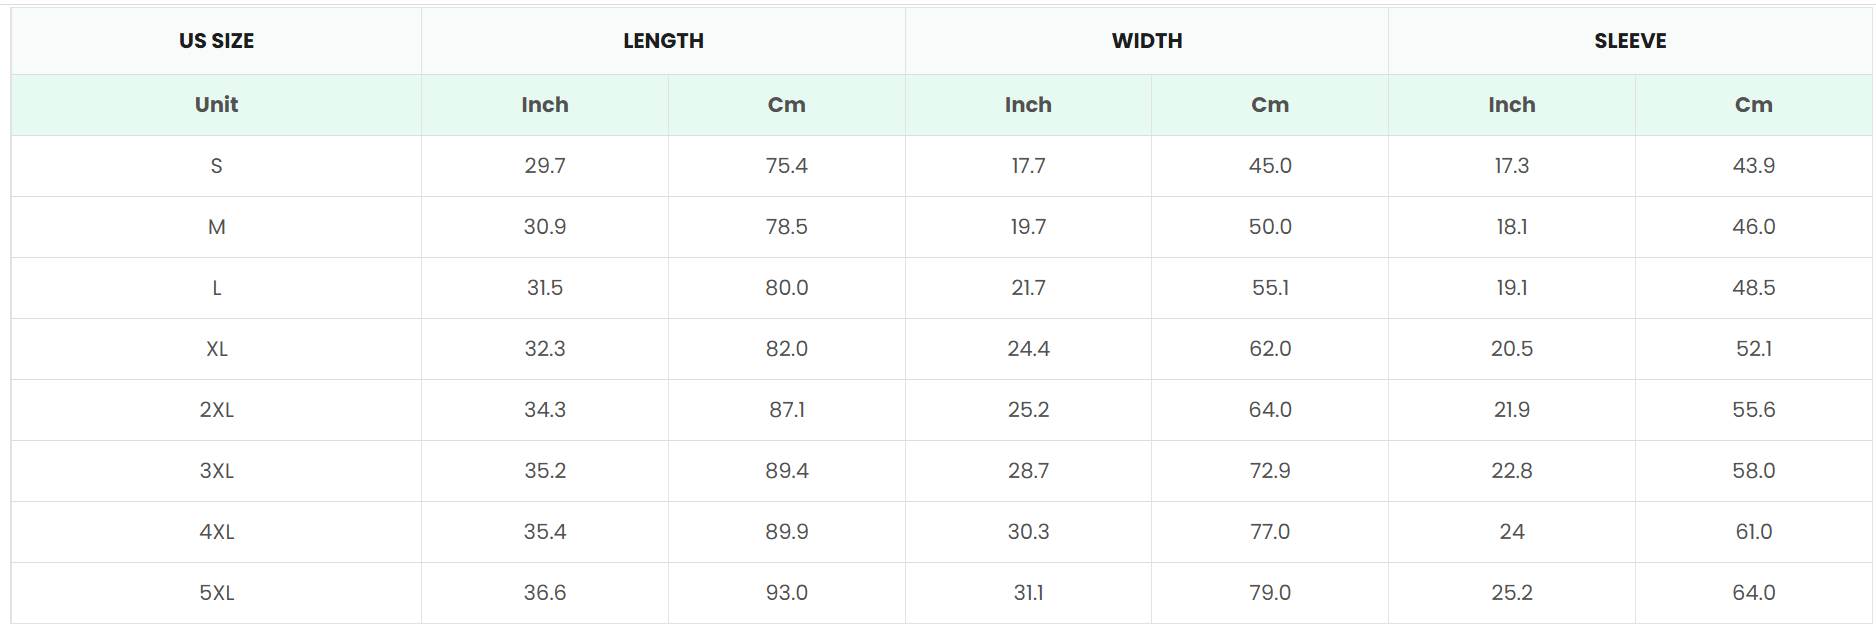Select the 93.0 length cm cell
The image size is (1876, 637).
(x=787, y=593)
